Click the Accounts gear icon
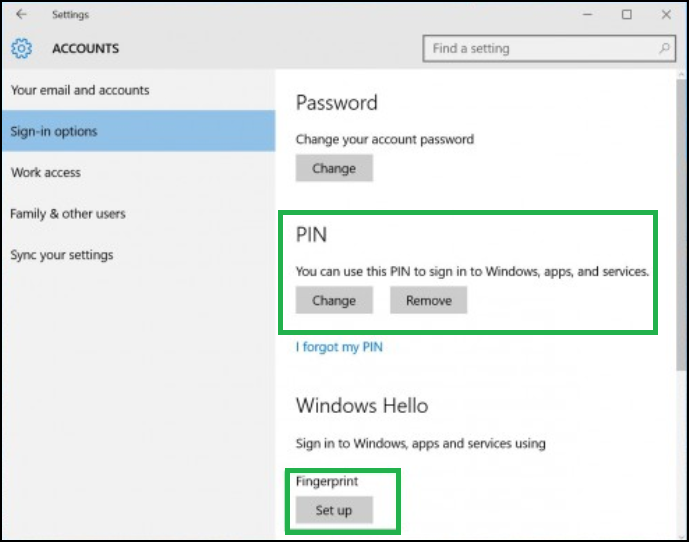 tap(22, 48)
